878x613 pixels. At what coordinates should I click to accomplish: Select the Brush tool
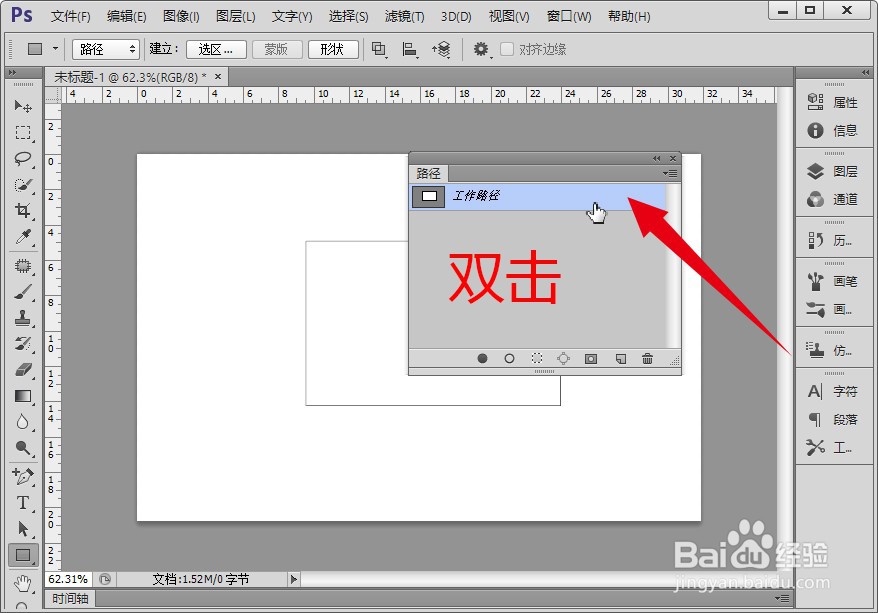(x=23, y=292)
